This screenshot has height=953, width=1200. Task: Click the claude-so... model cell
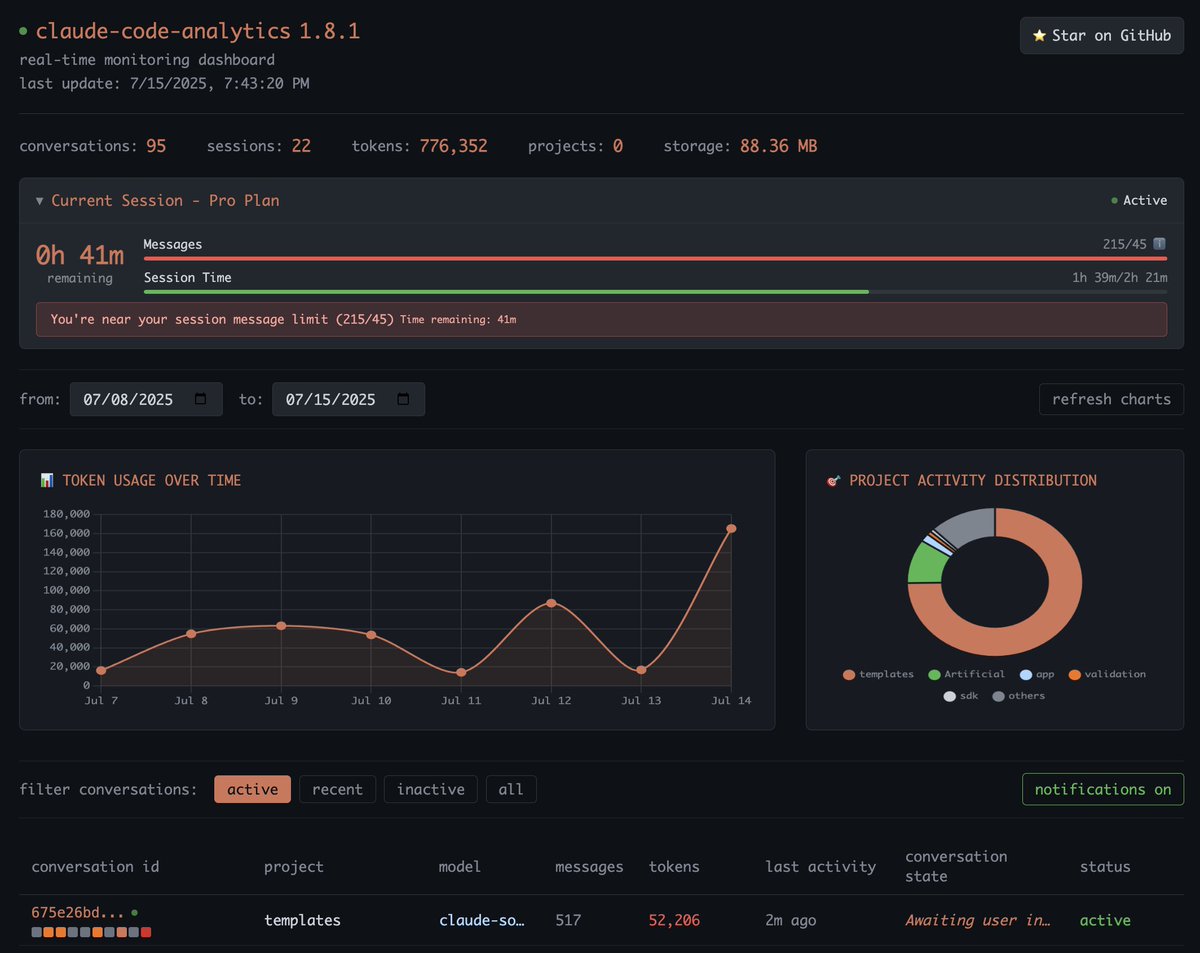pos(481,920)
